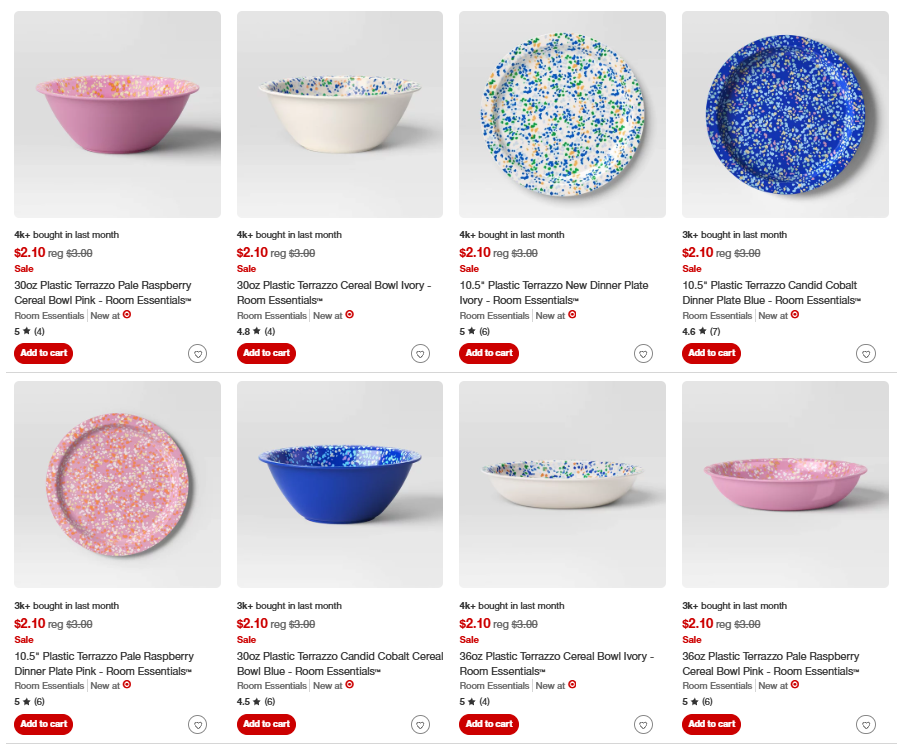Screen dimensions: 902x751
Task: View the blue Candid Cobalt dinner plate image
Action: pyautogui.click(x=785, y=114)
